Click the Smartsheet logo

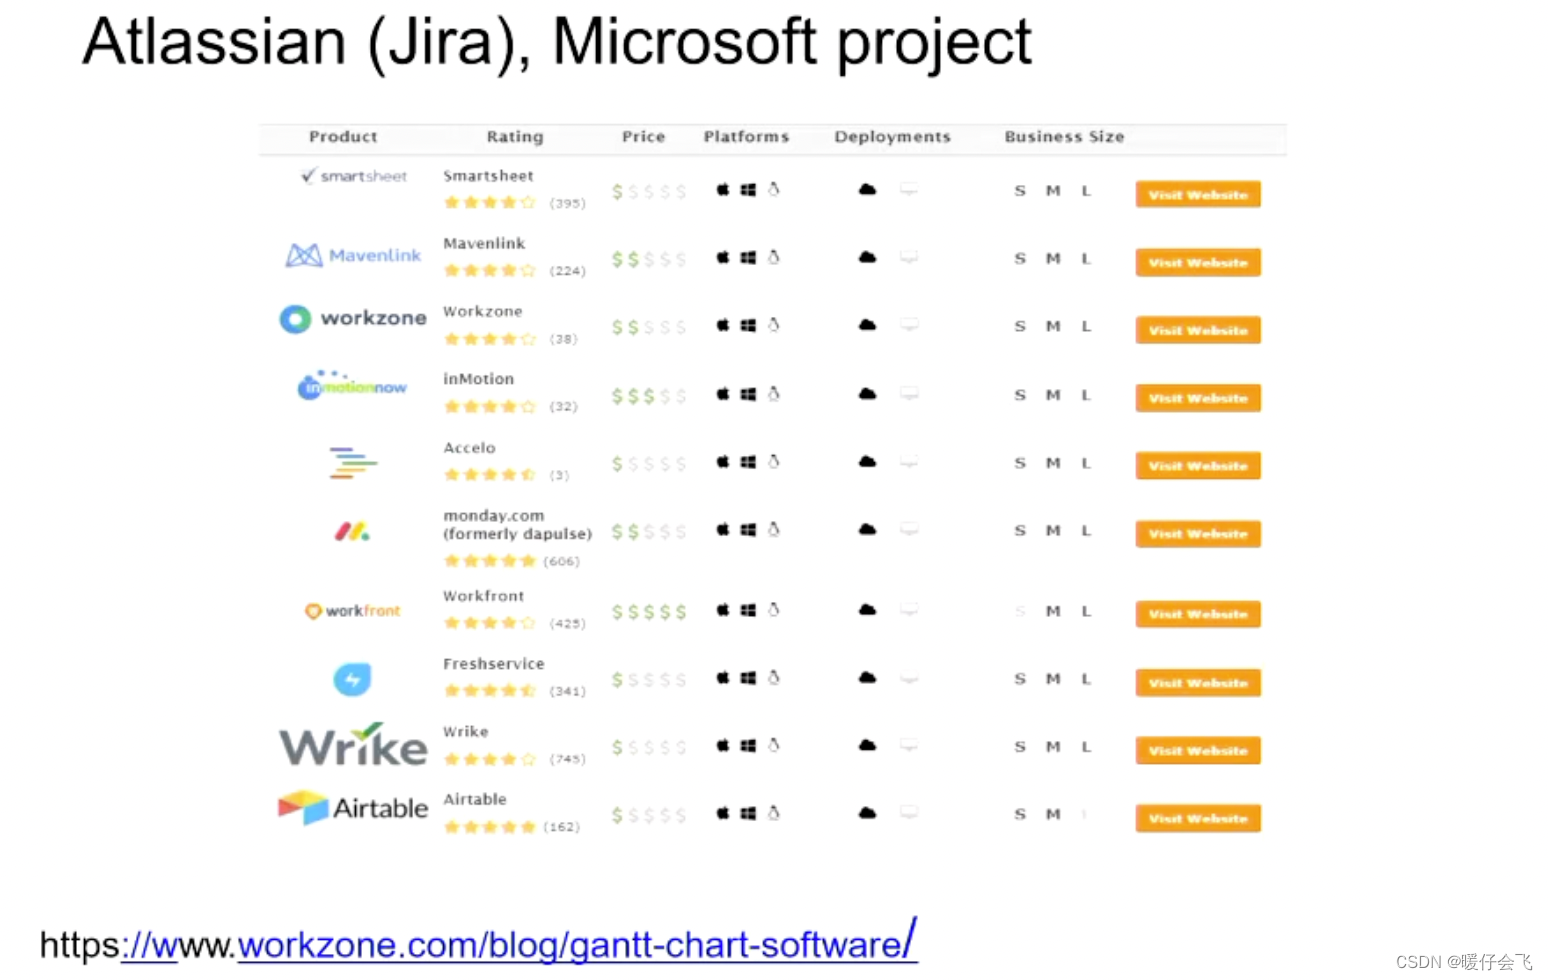click(354, 176)
